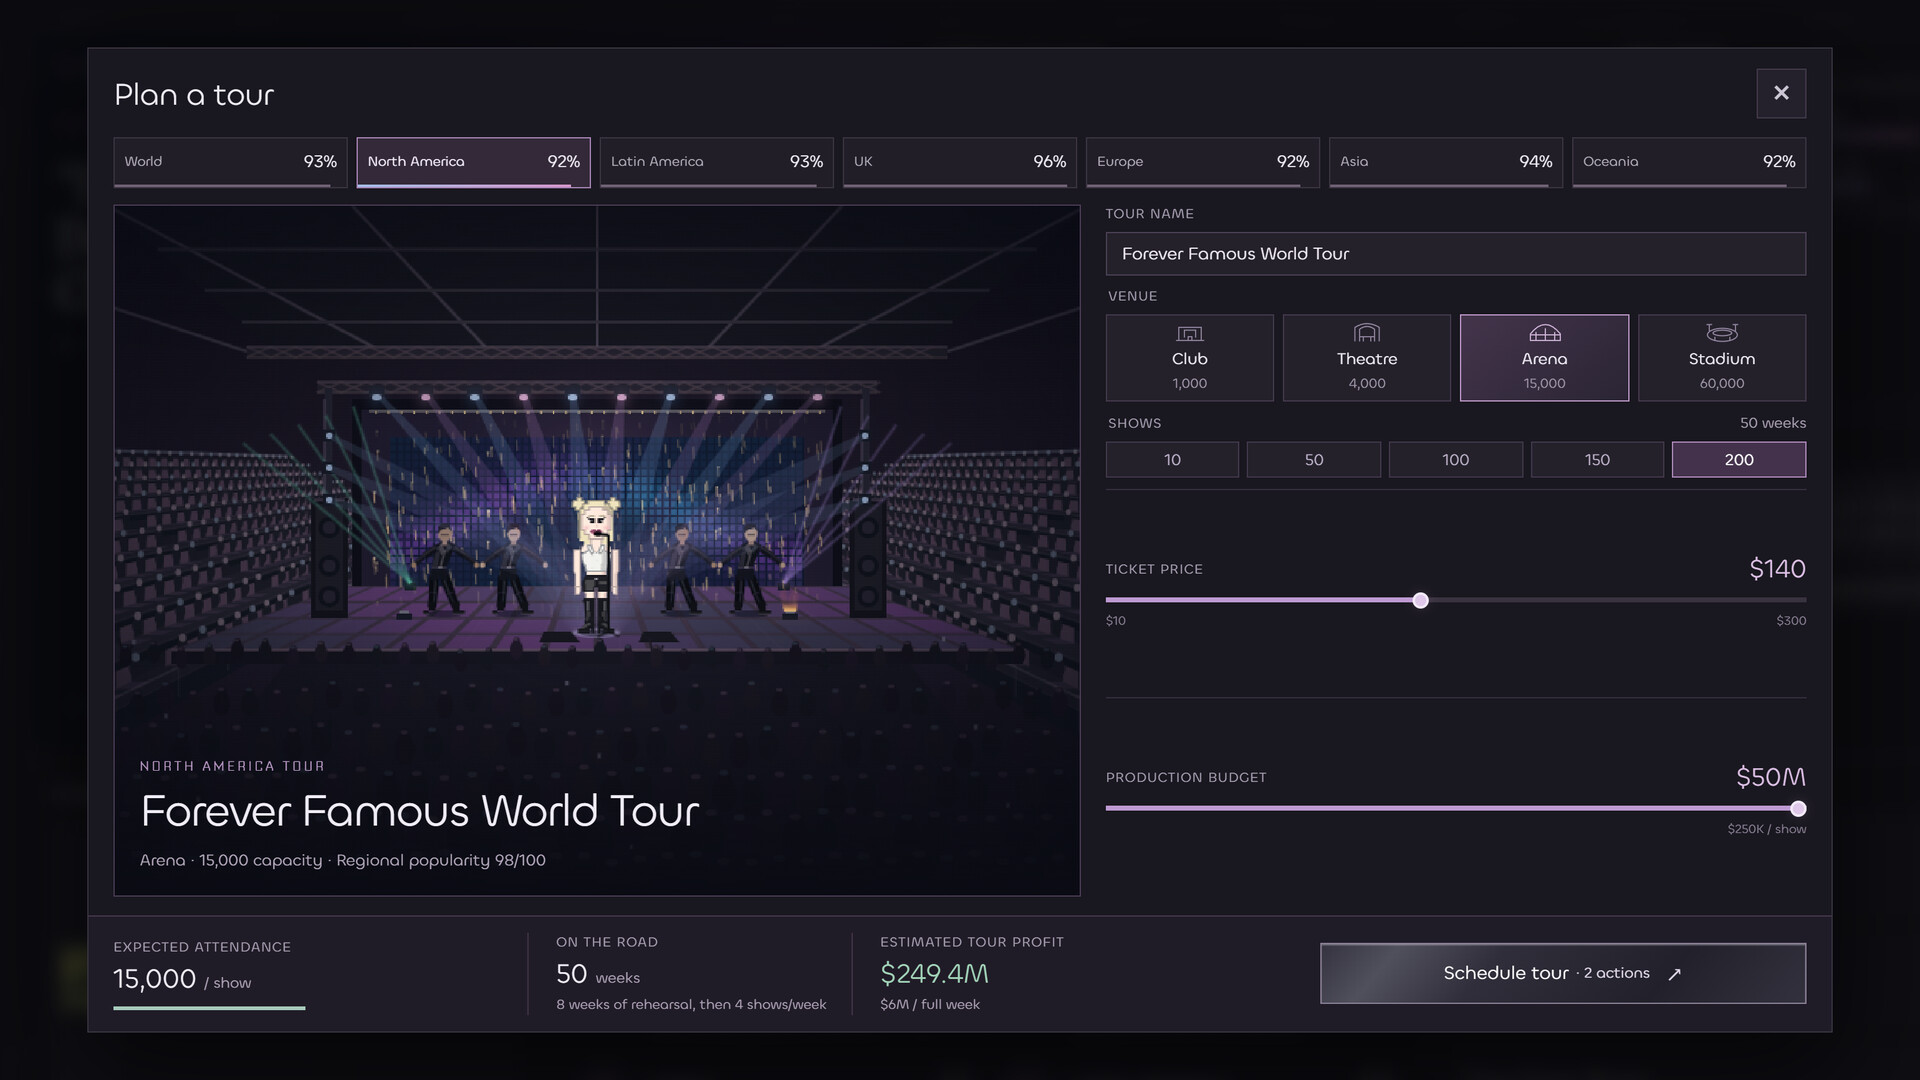Click the Schedule tour button
Image resolution: width=1920 pixels, height=1080 pixels.
pyautogui.click(x=1563, y=973)
